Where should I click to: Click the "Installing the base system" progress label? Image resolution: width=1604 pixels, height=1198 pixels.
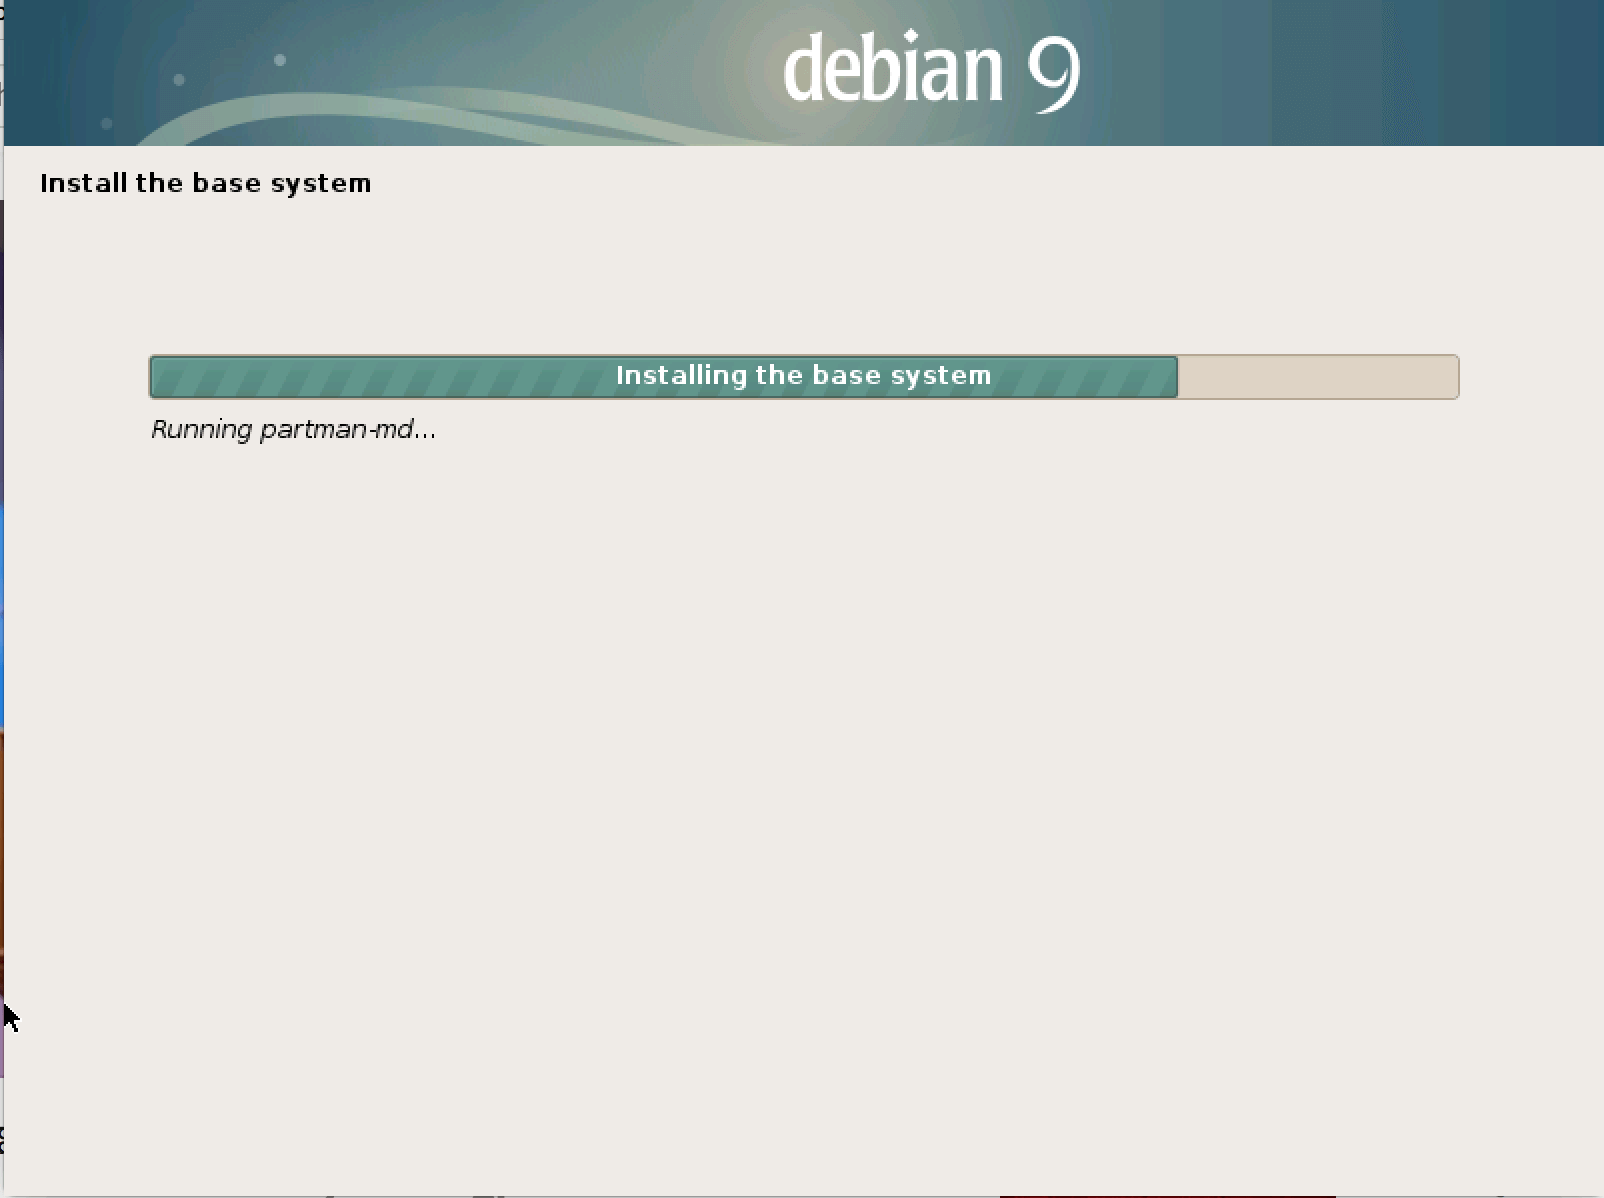(803, 376)
